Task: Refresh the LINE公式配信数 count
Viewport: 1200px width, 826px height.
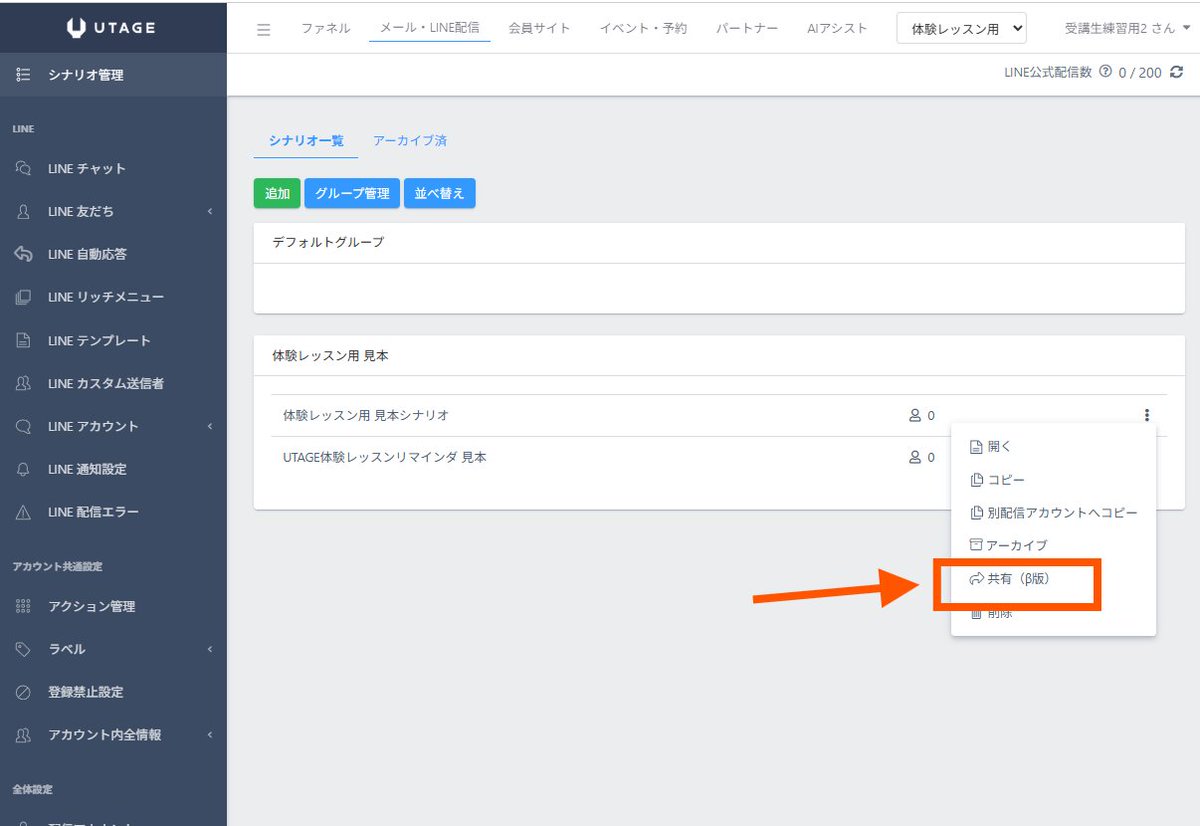Action: coord(1177,72)
